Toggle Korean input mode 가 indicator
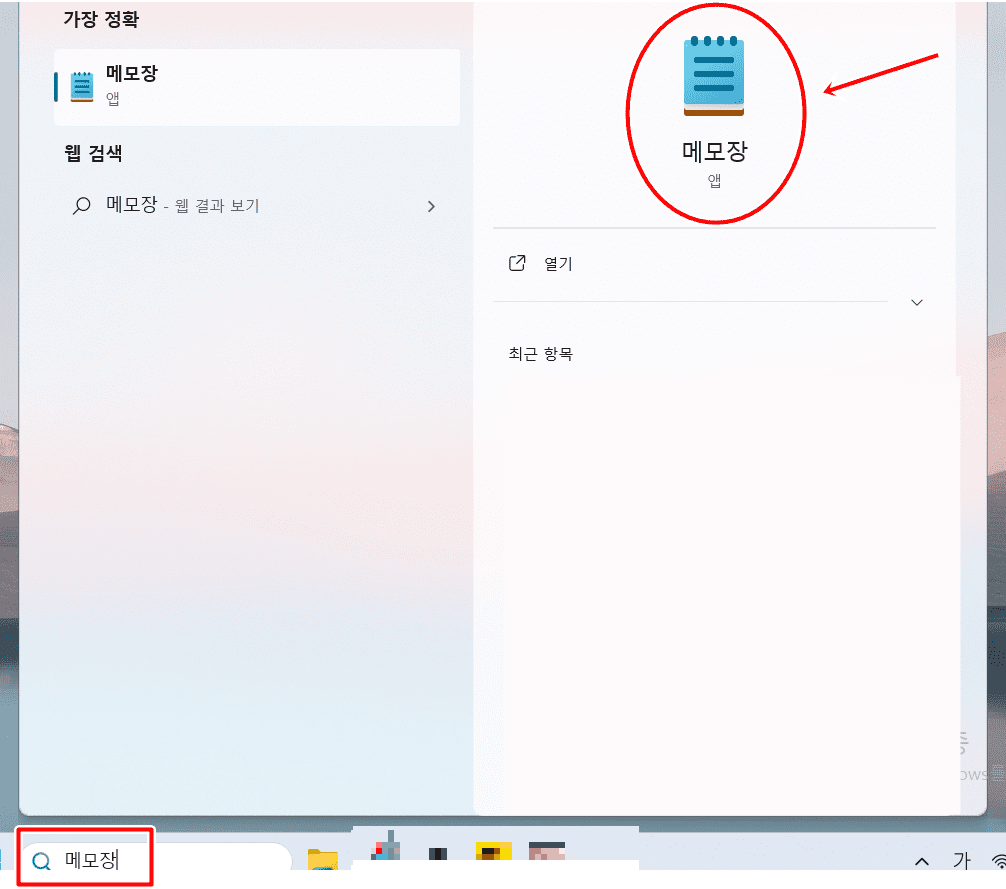This screenshot has height=889, width=1006. click(961, 860)
